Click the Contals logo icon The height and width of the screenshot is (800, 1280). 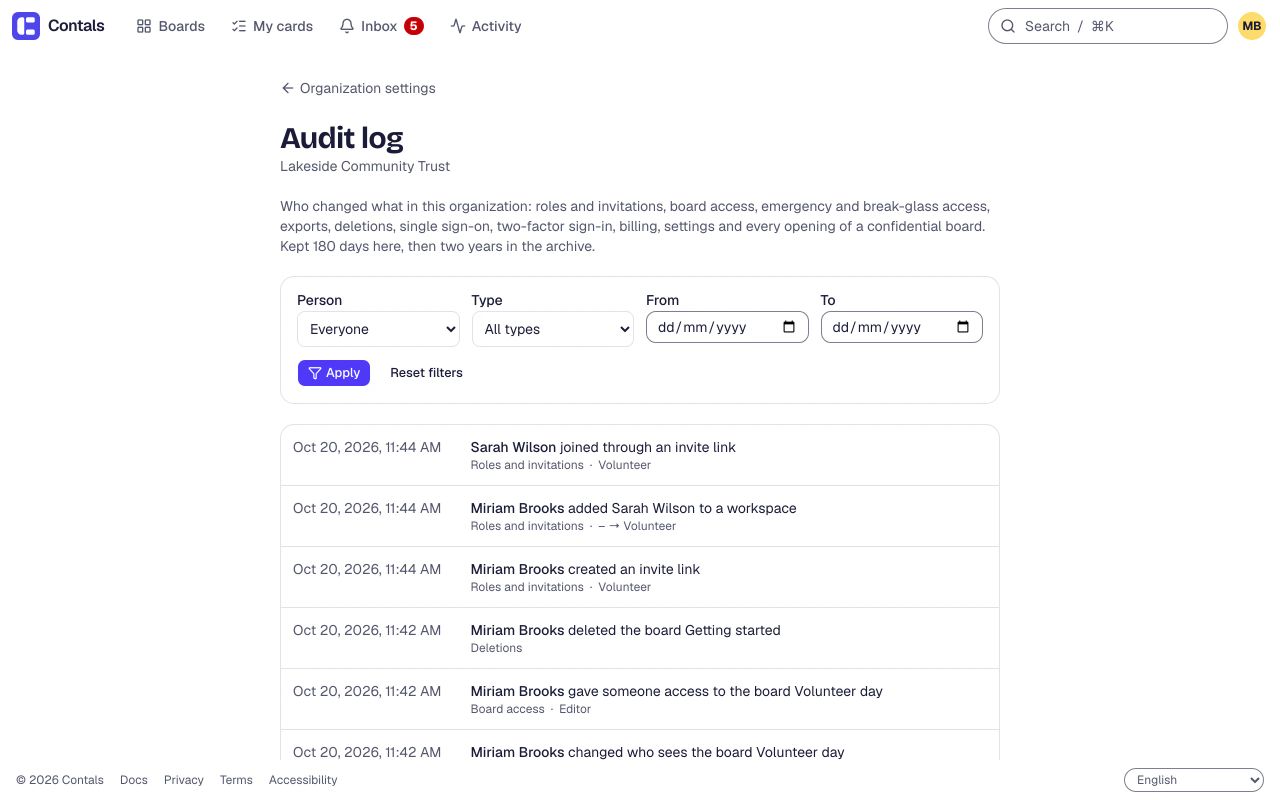(x=26, y=26)
